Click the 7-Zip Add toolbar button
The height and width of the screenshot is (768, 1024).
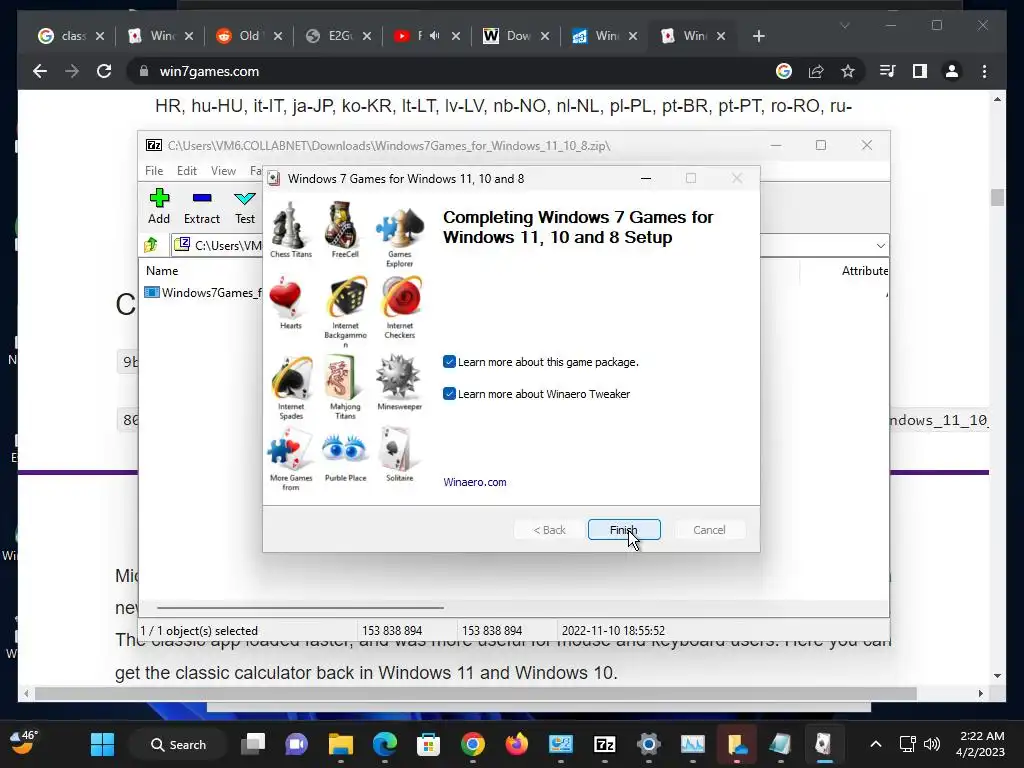(159, 206)
